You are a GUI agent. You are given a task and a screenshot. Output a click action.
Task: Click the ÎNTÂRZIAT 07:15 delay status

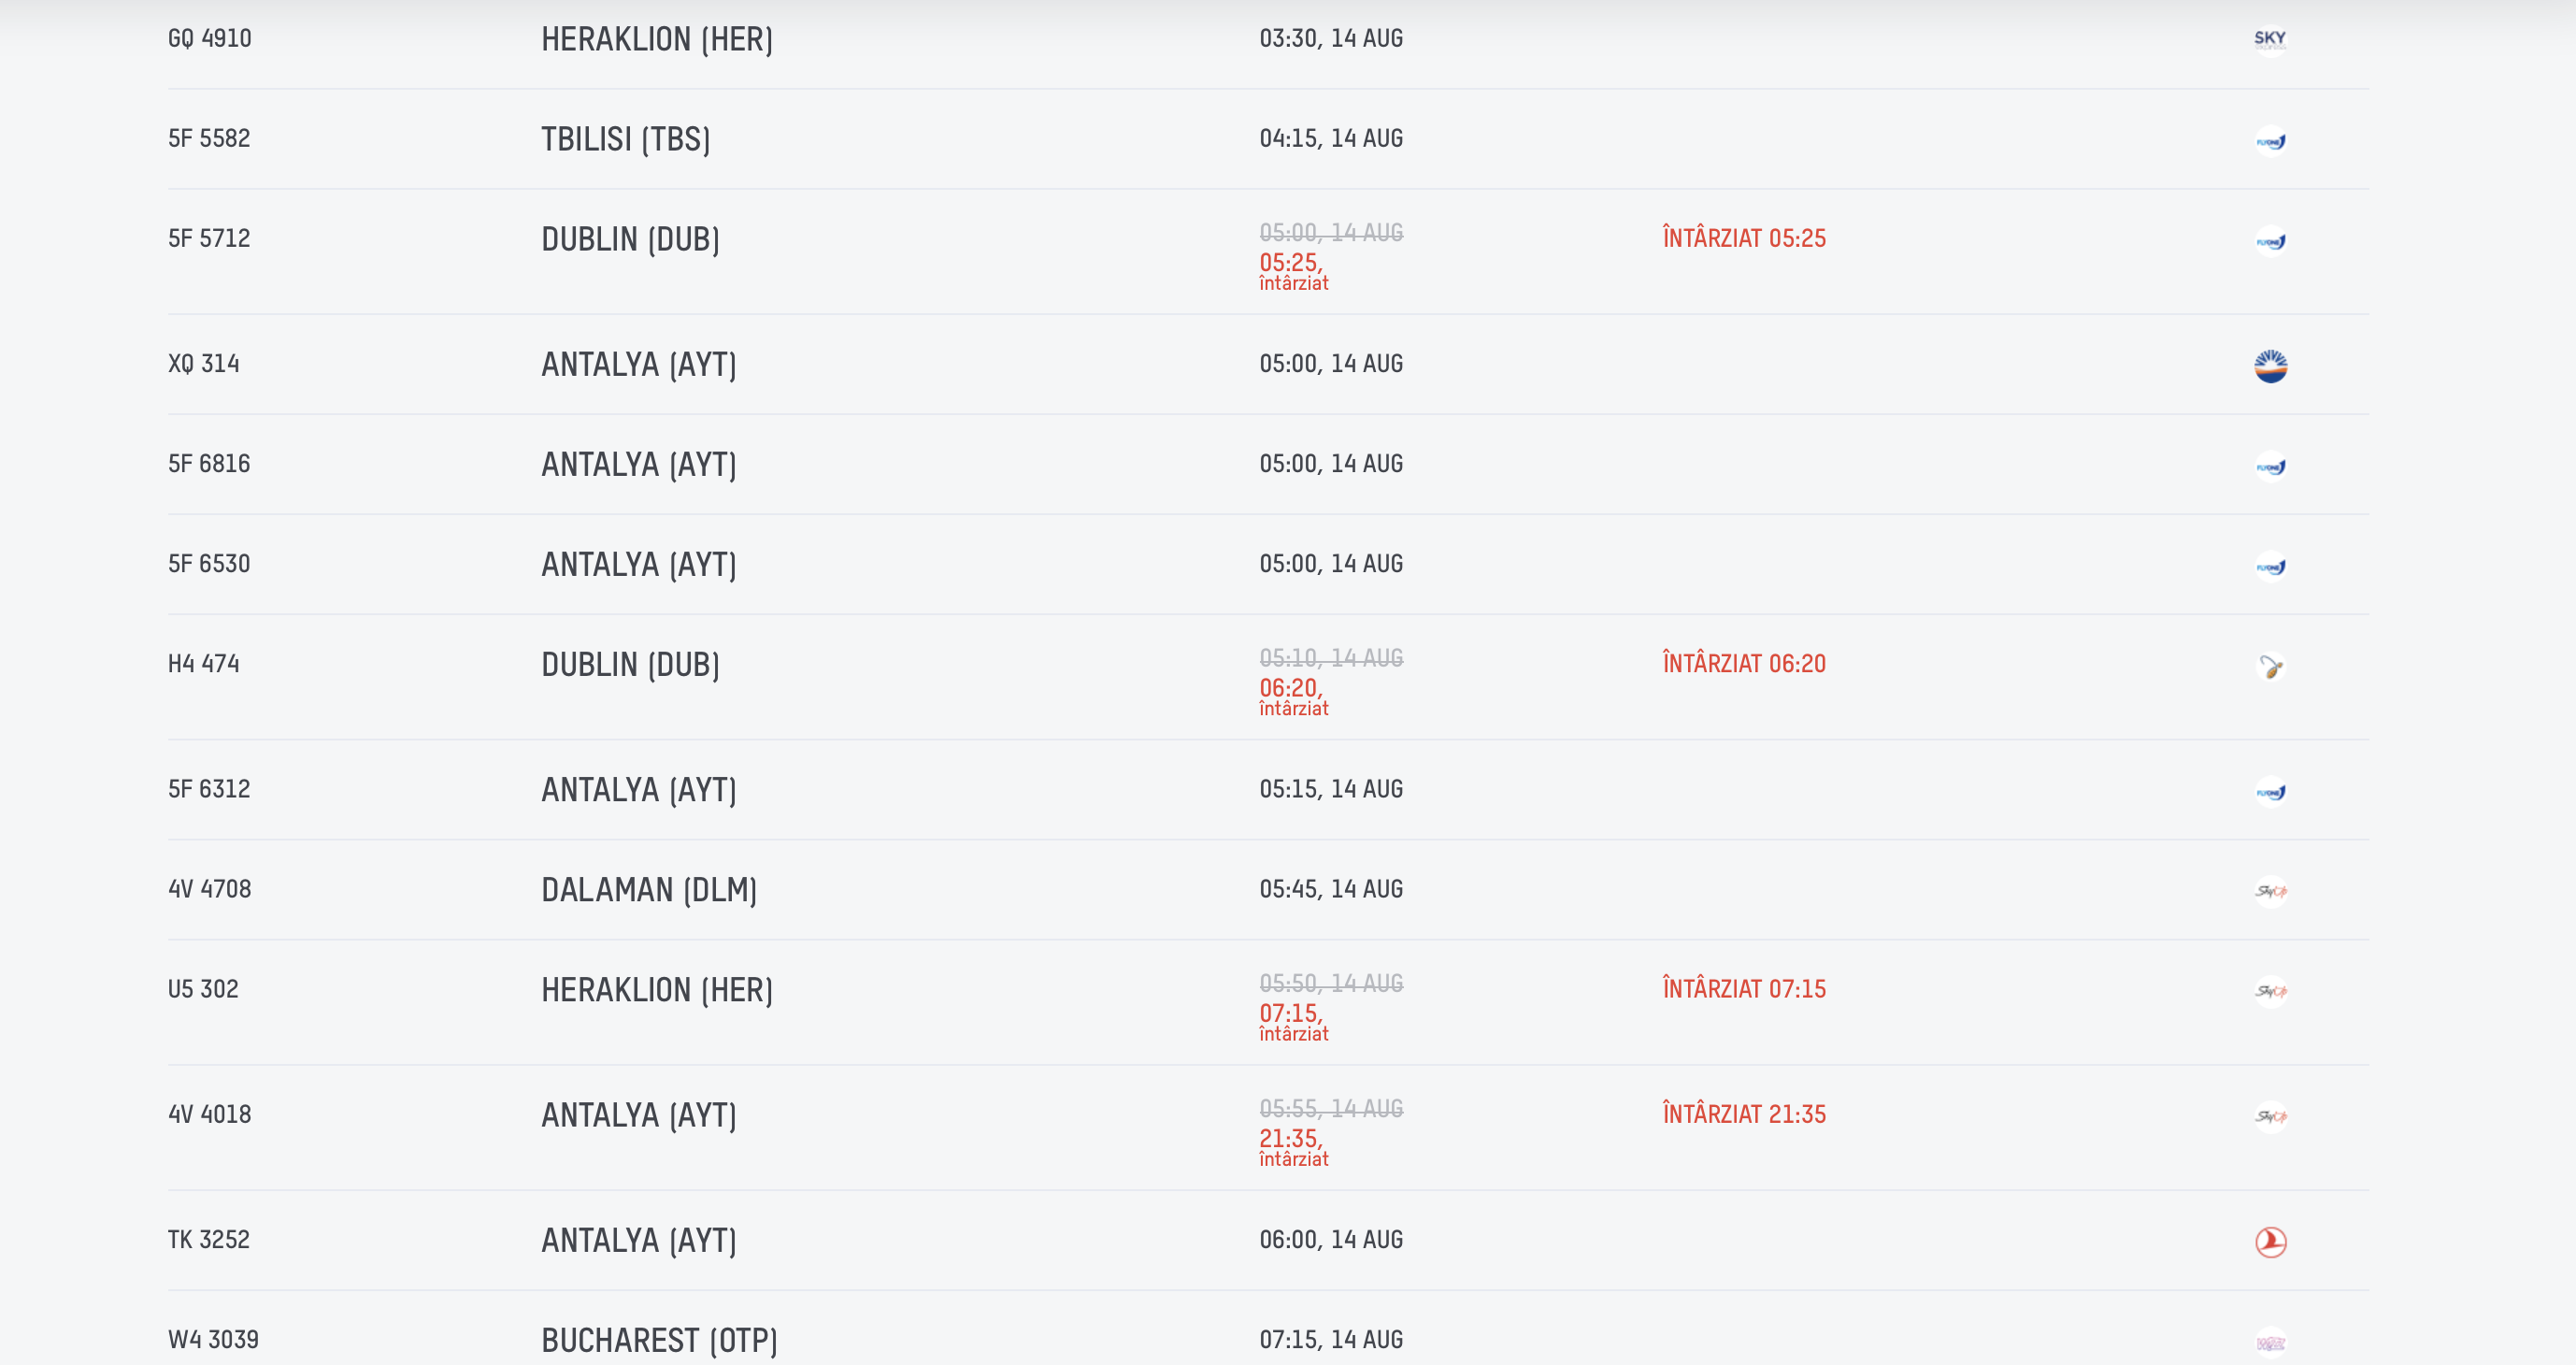tap(1744, 988)
